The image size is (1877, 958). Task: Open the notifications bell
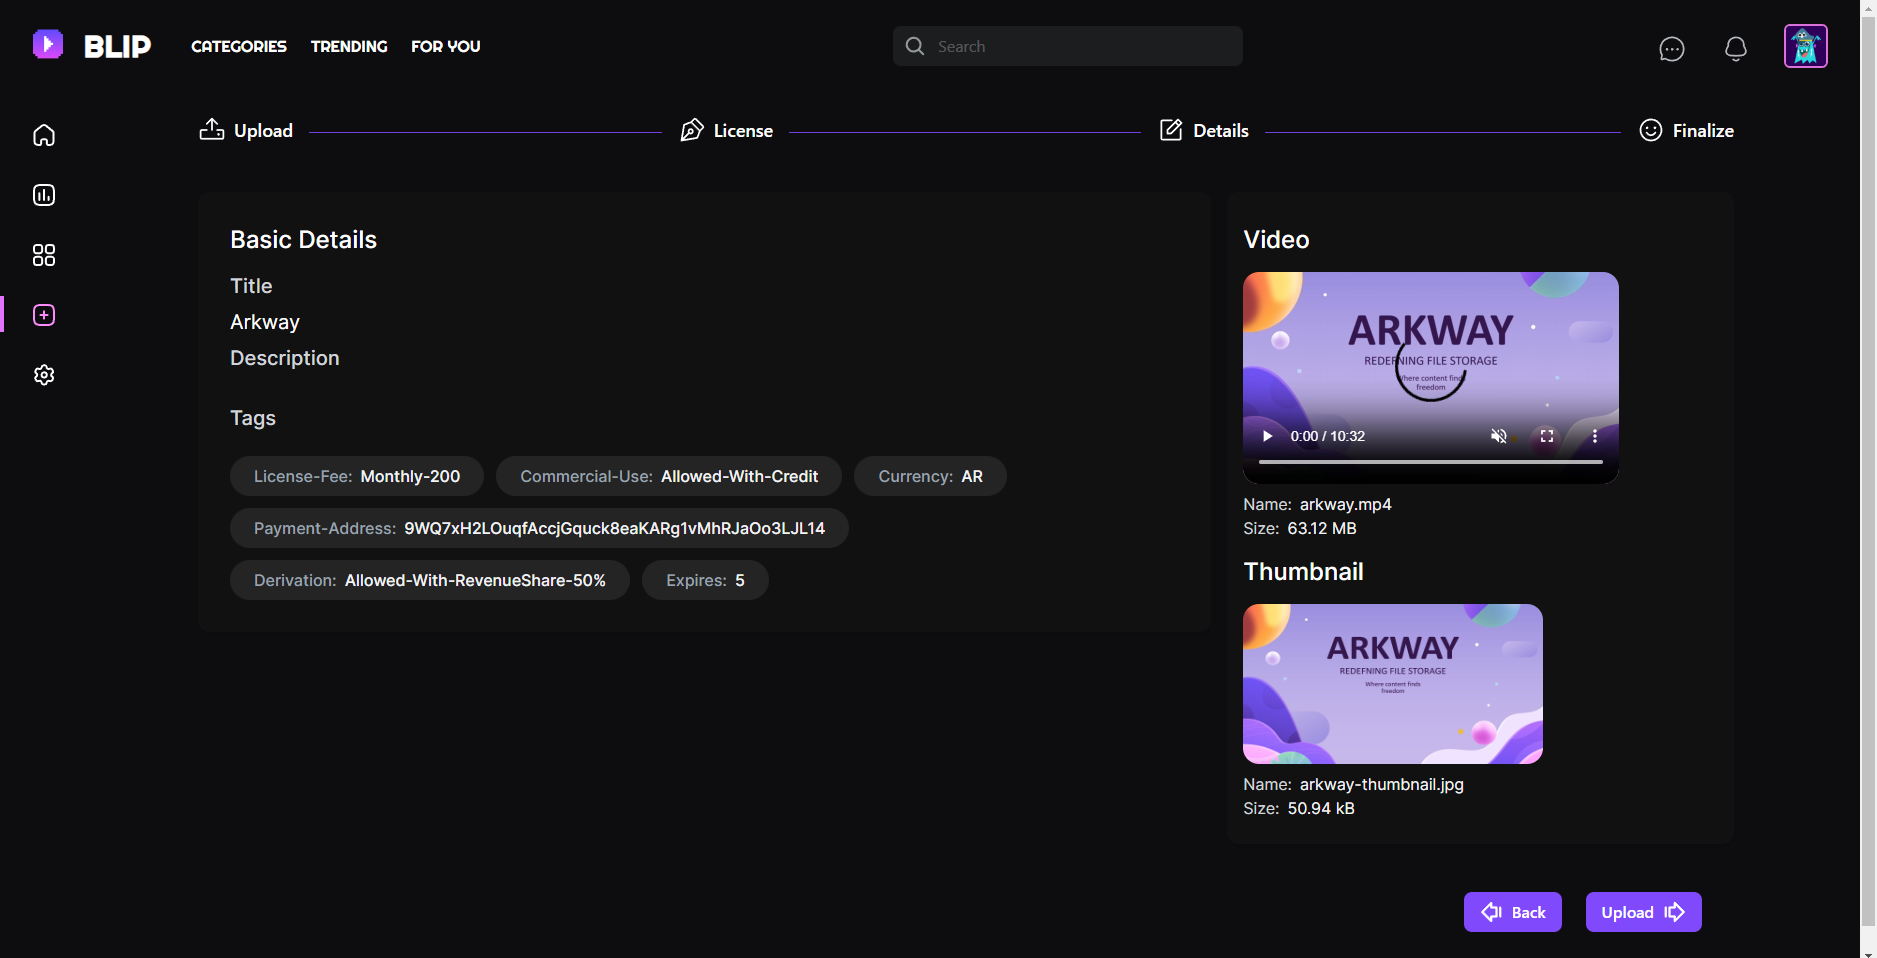[1736, 48]
